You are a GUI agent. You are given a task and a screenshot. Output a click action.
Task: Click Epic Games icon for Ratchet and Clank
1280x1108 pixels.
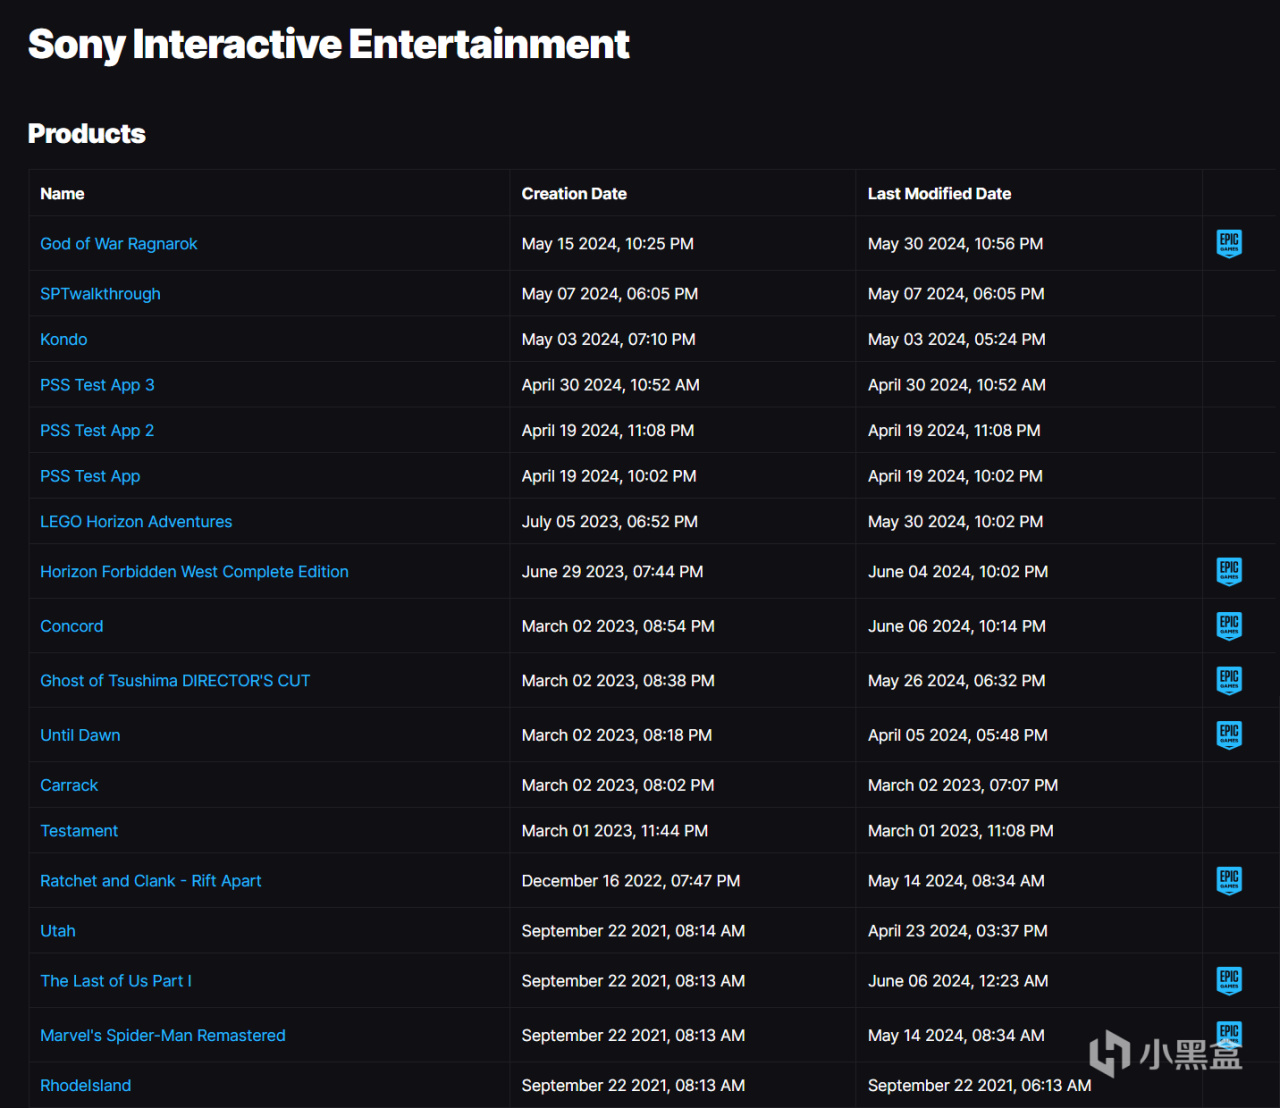[1229, 880]
